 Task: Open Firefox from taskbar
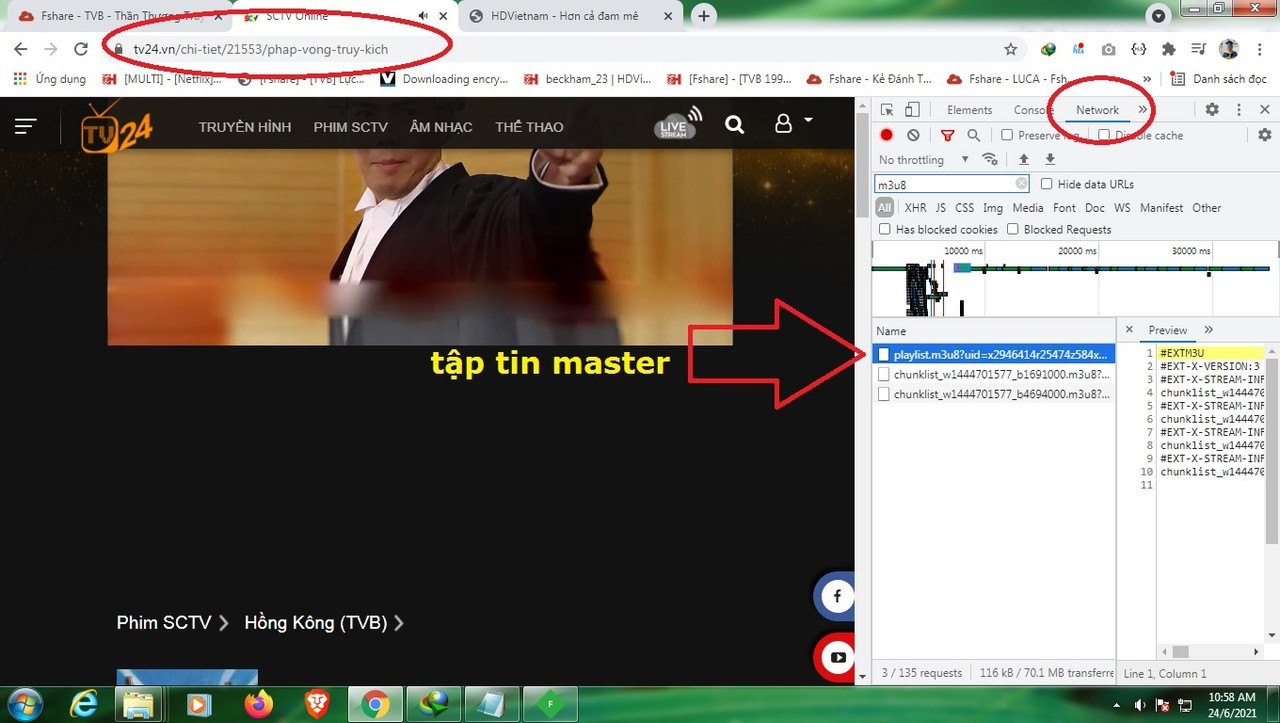258,705
